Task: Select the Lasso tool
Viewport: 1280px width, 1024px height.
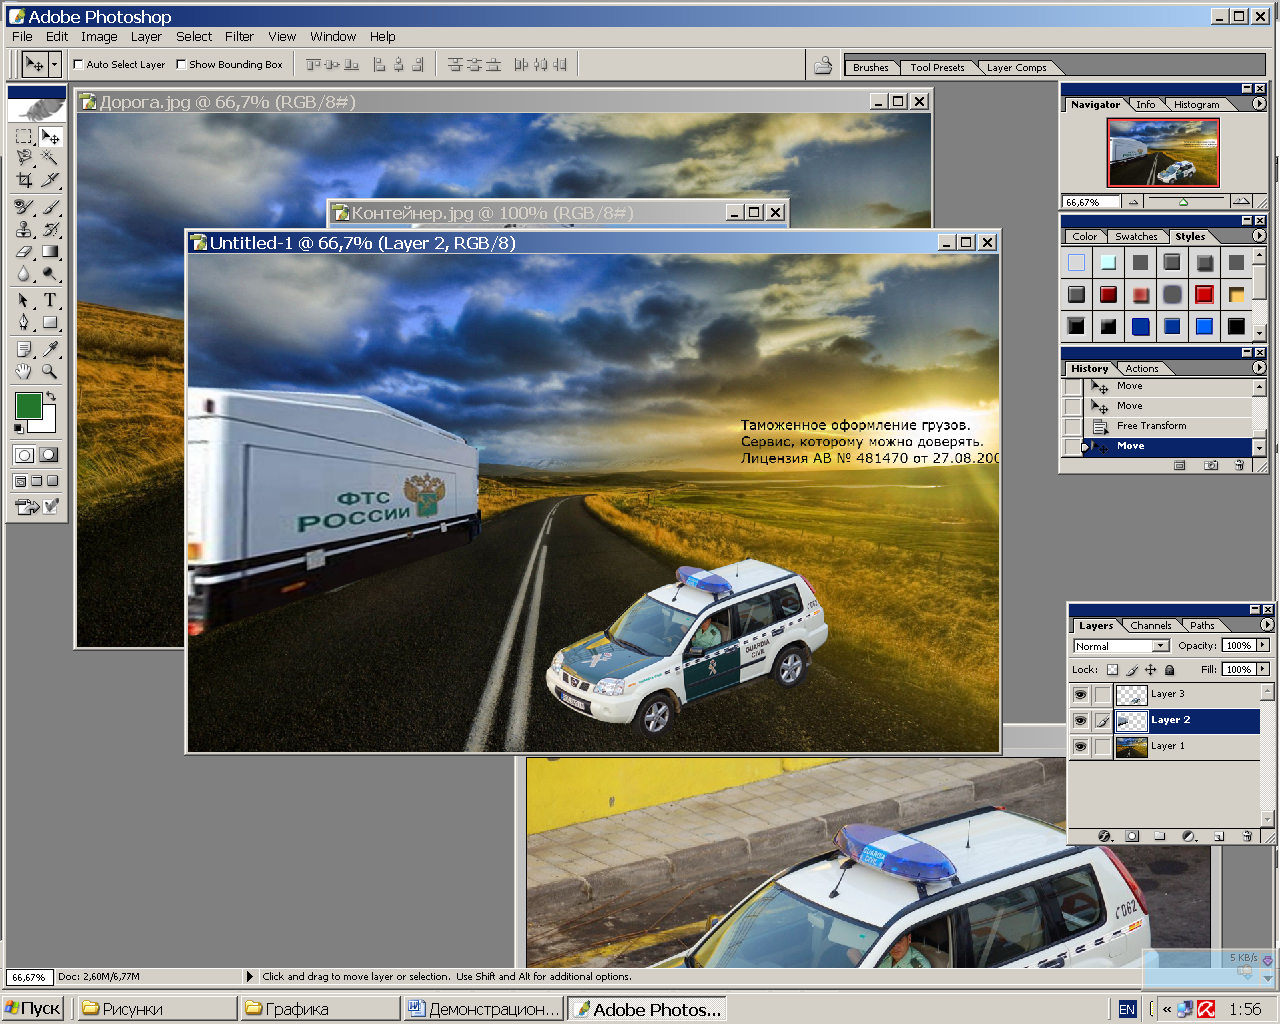Action: click(x=24, y=158)
